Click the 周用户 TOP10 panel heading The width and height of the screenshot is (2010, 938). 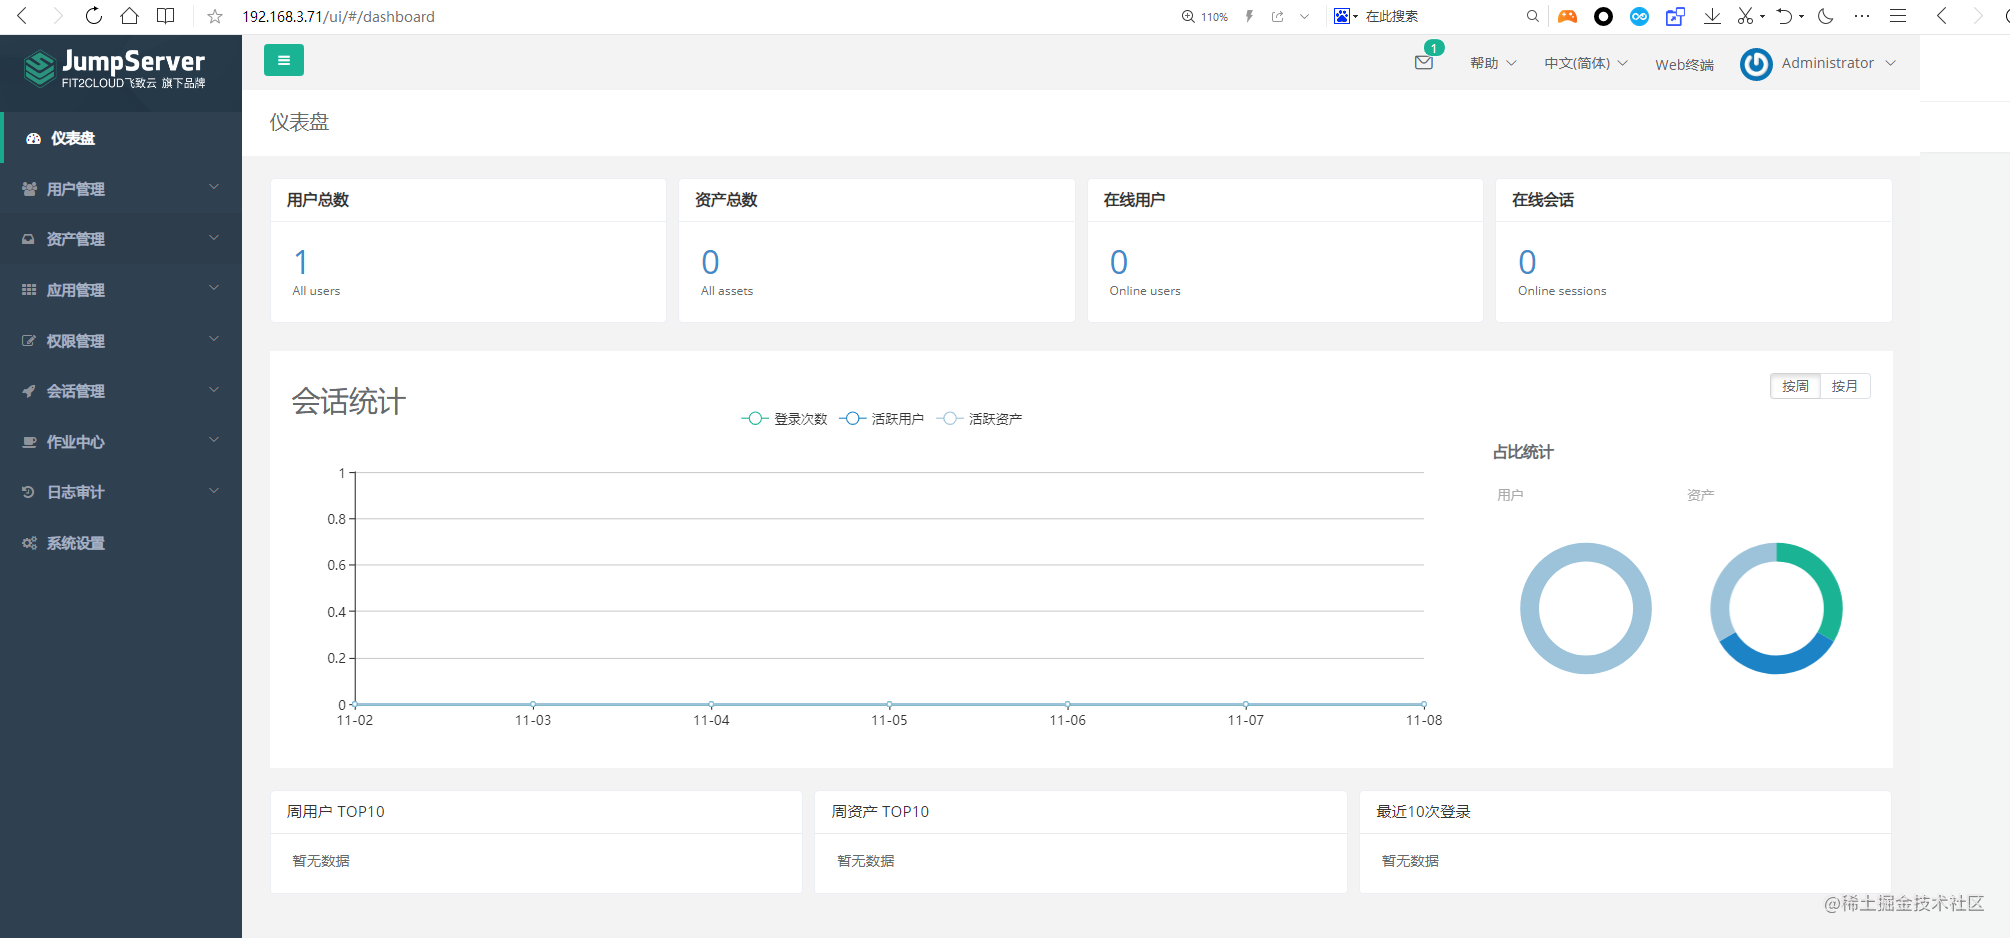[335, 812]
